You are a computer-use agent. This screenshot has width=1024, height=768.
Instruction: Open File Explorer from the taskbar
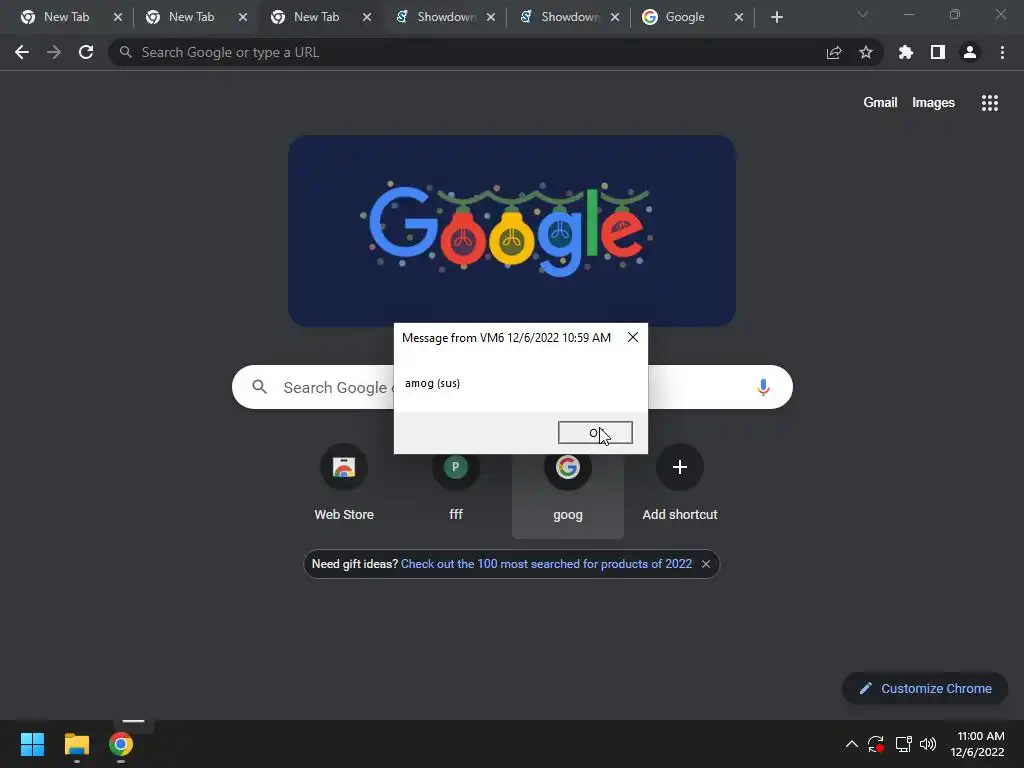(76, 744)
